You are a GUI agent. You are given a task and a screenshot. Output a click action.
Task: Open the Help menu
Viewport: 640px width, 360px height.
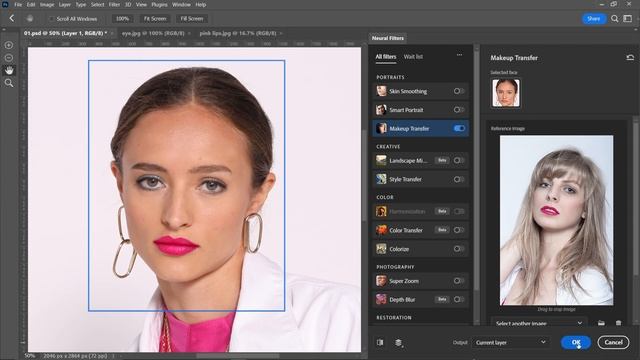click(200, 4)
